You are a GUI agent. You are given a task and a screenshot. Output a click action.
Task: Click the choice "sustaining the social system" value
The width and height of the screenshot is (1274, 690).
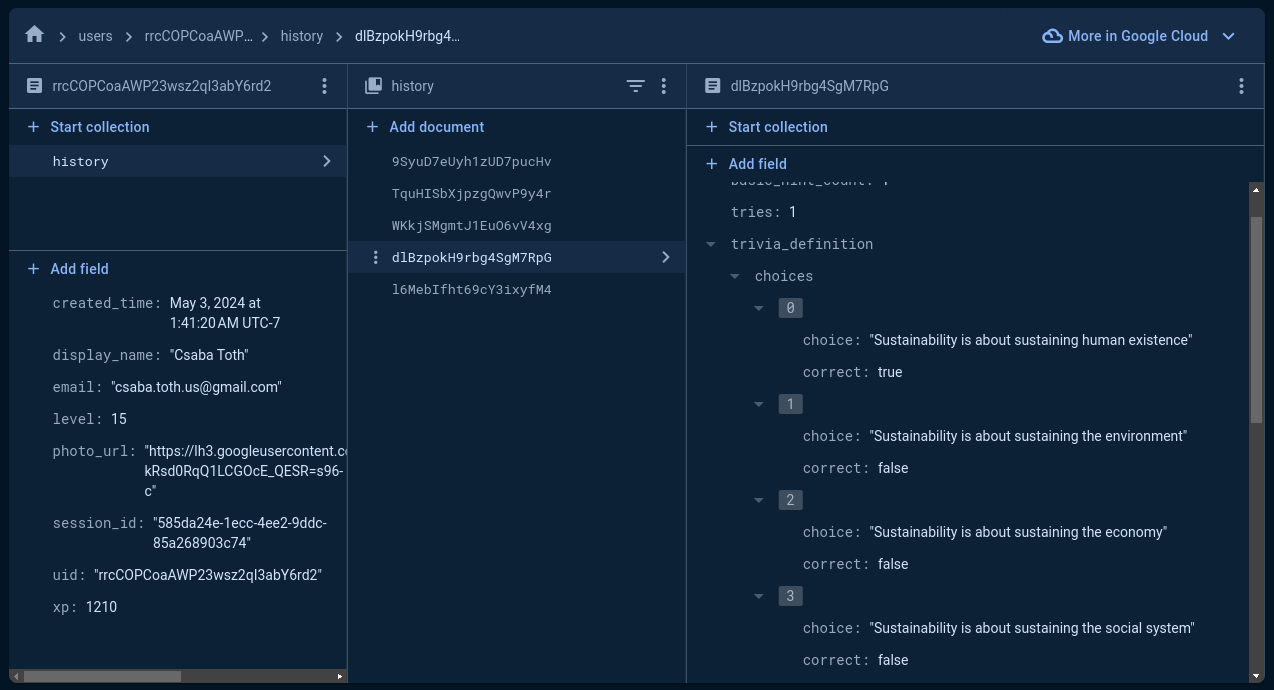tap(1032, 628)
